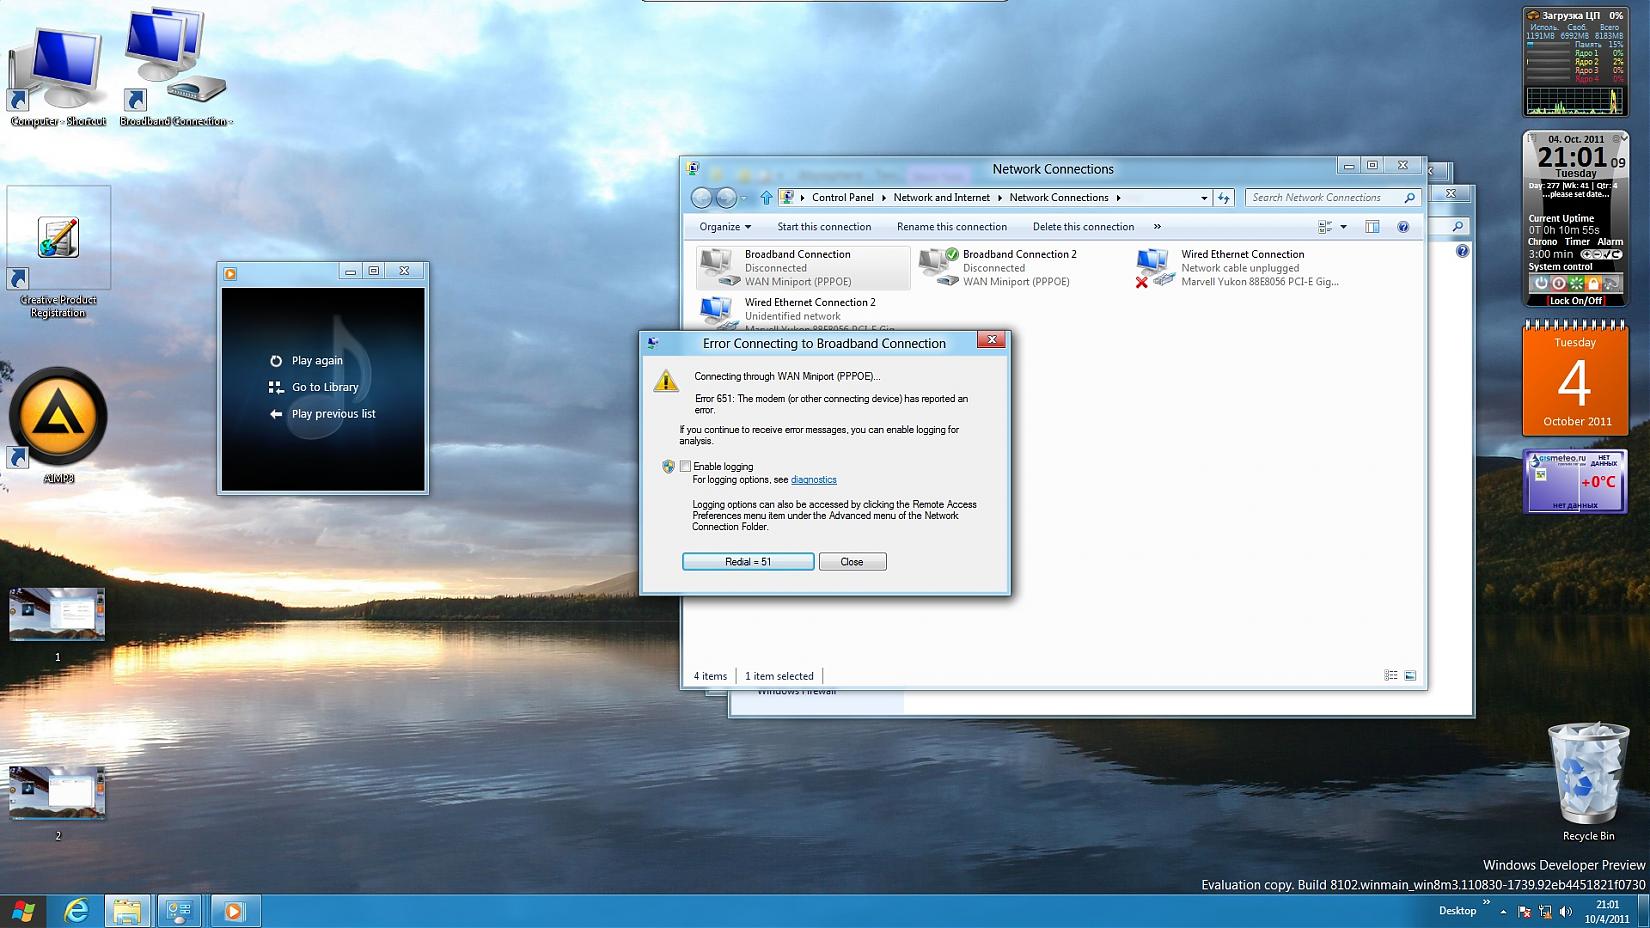Enable the logging checkbox in the error dialog
The image size is (1650, 928).
coord(686,466)
